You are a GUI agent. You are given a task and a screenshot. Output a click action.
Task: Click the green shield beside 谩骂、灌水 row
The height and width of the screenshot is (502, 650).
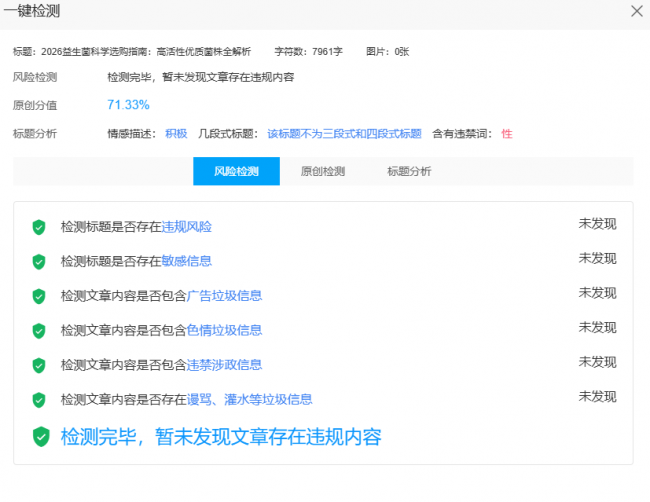39,400
